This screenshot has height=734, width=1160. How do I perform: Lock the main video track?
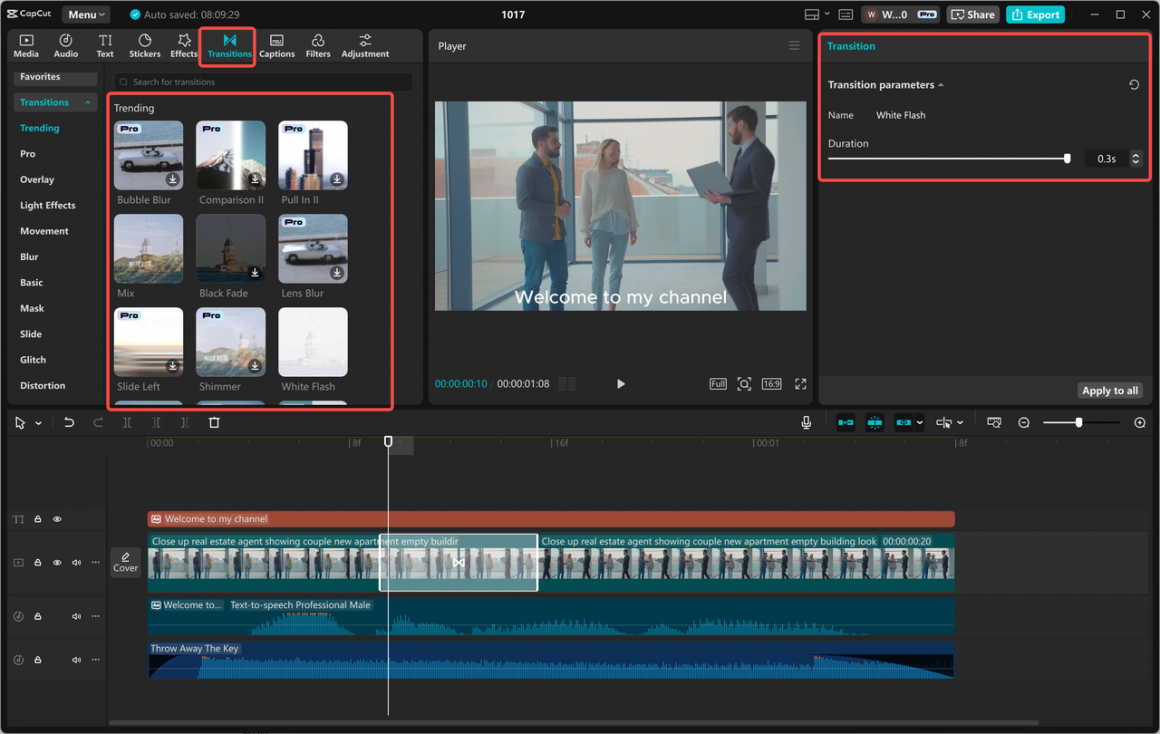coord(38,563)
